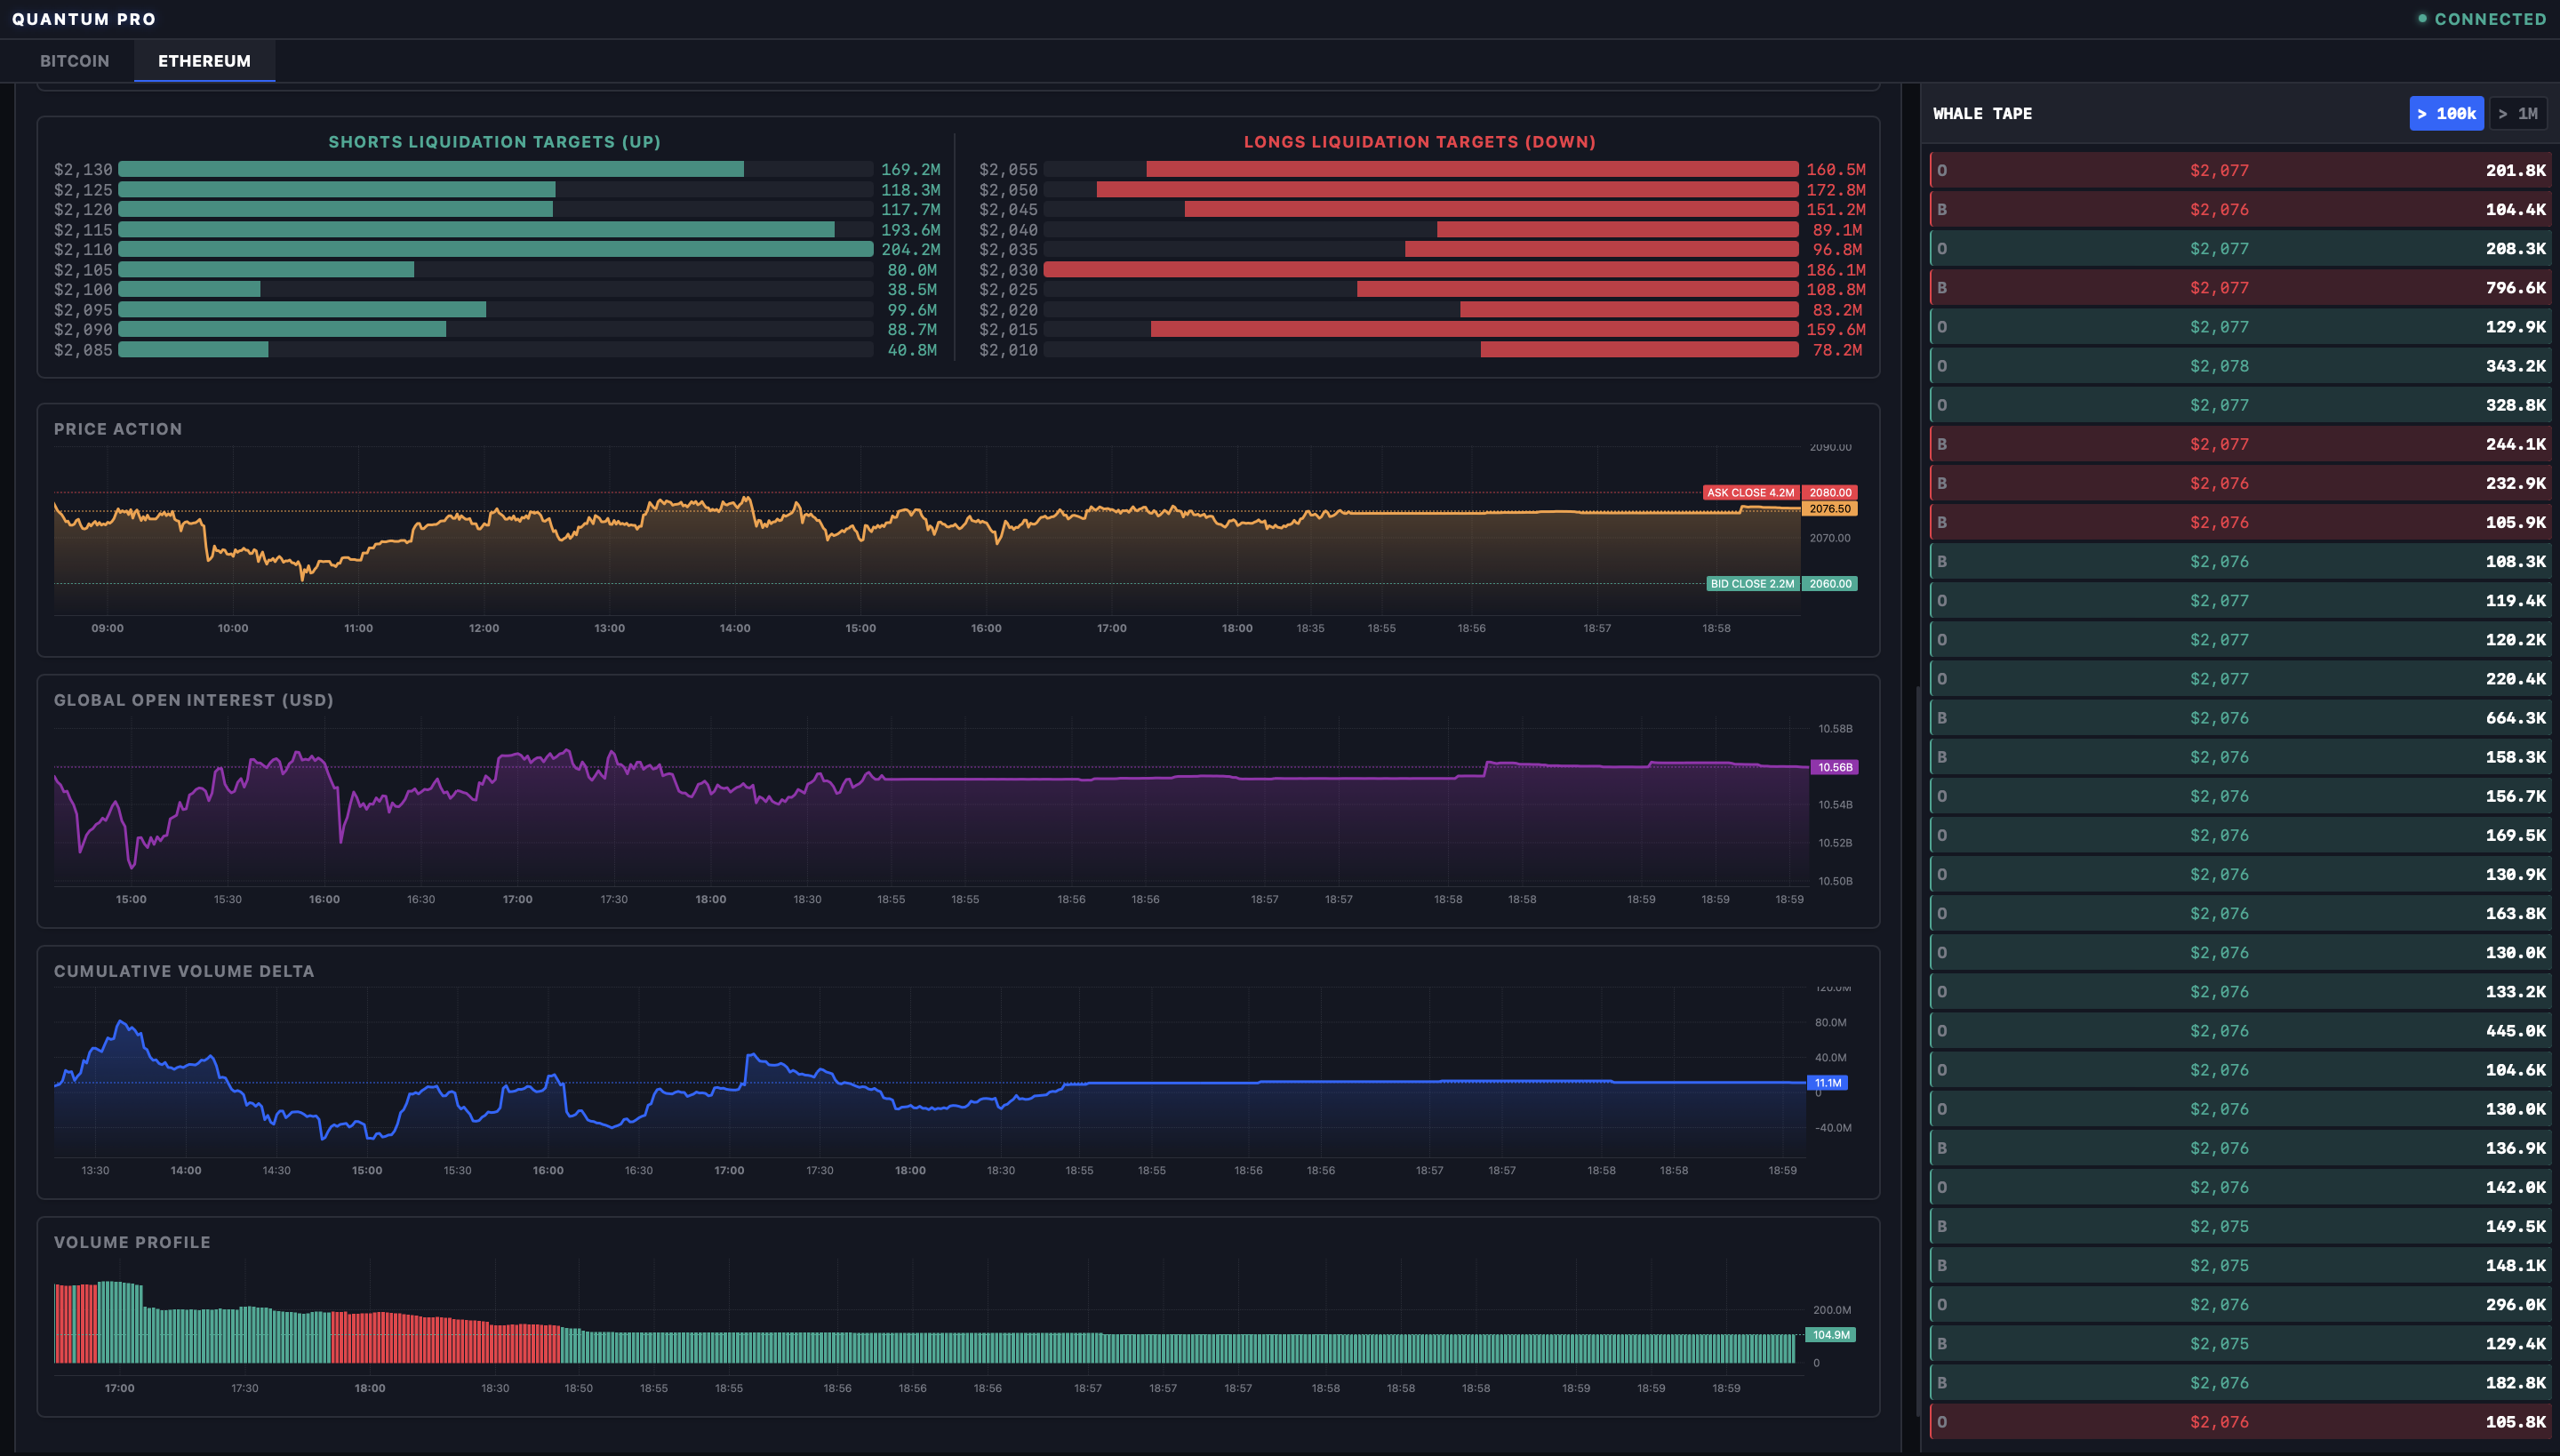2560x1456 pixels.
Task: Click the Whale Tape header
Action: click(x=1982, y=114)
